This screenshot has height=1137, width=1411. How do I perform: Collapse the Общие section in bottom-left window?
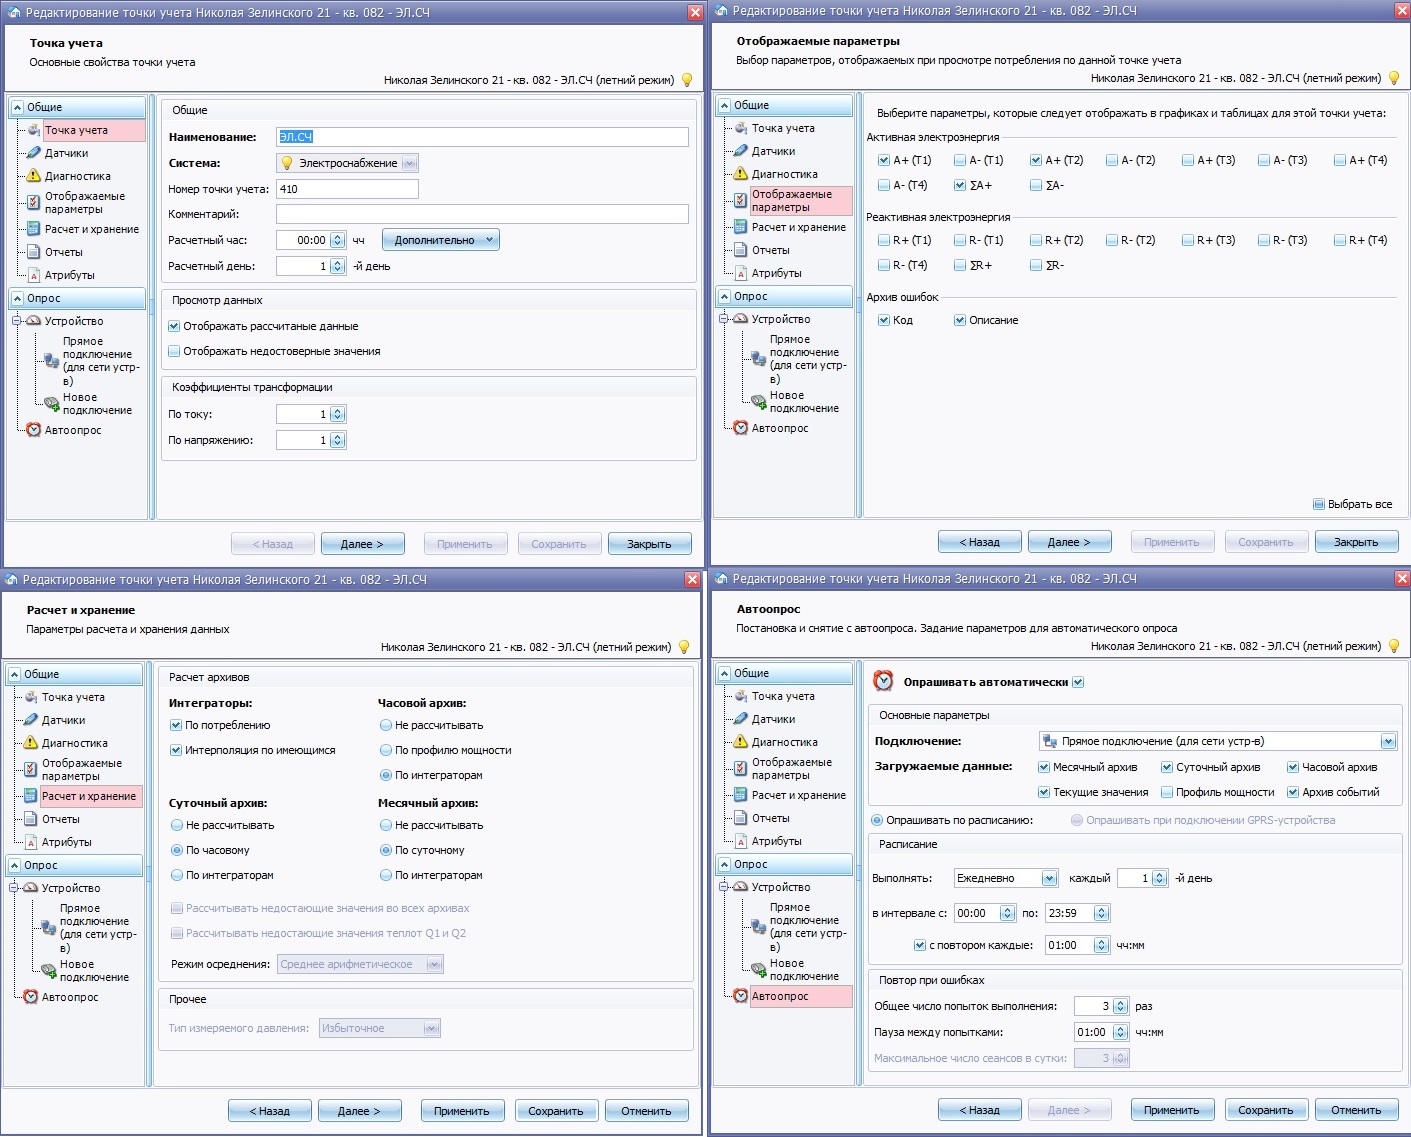click(x=14, y=674)
